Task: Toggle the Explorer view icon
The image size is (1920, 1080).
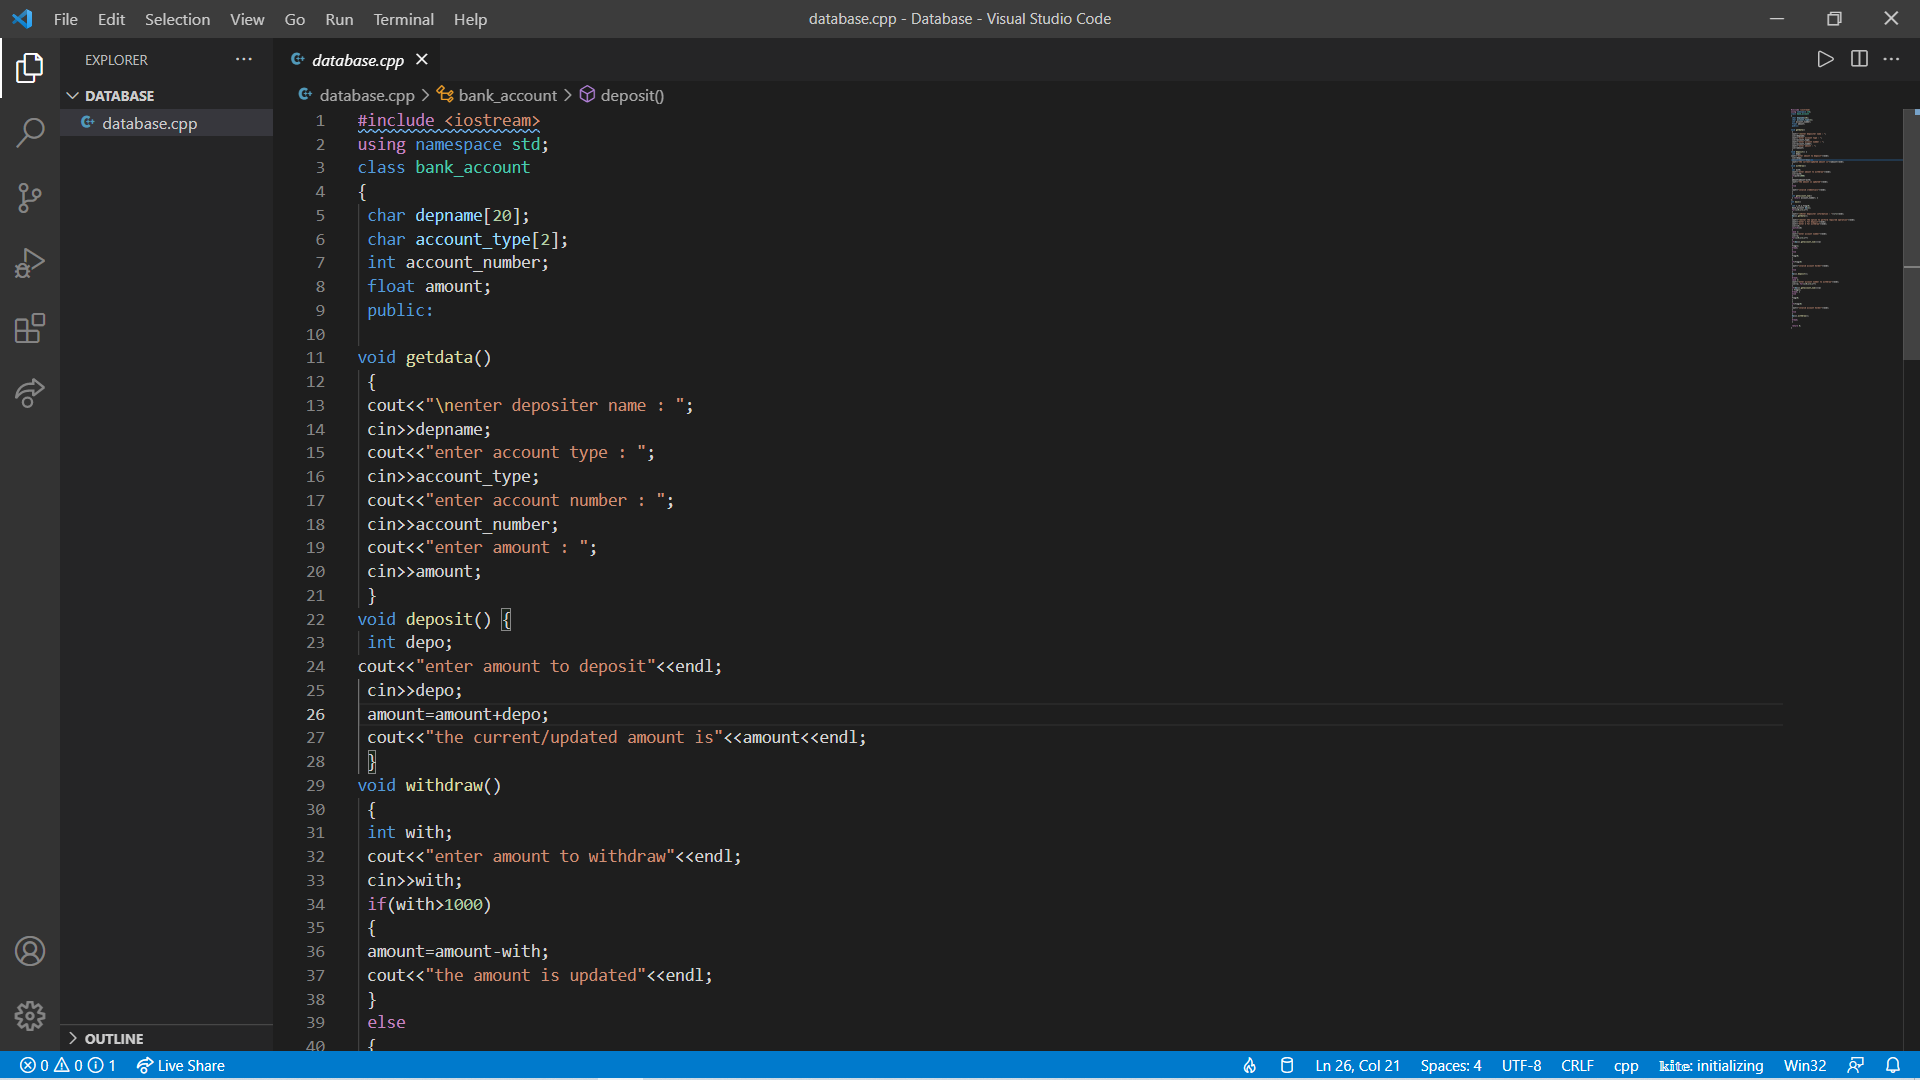Action: tap(30, 68)
